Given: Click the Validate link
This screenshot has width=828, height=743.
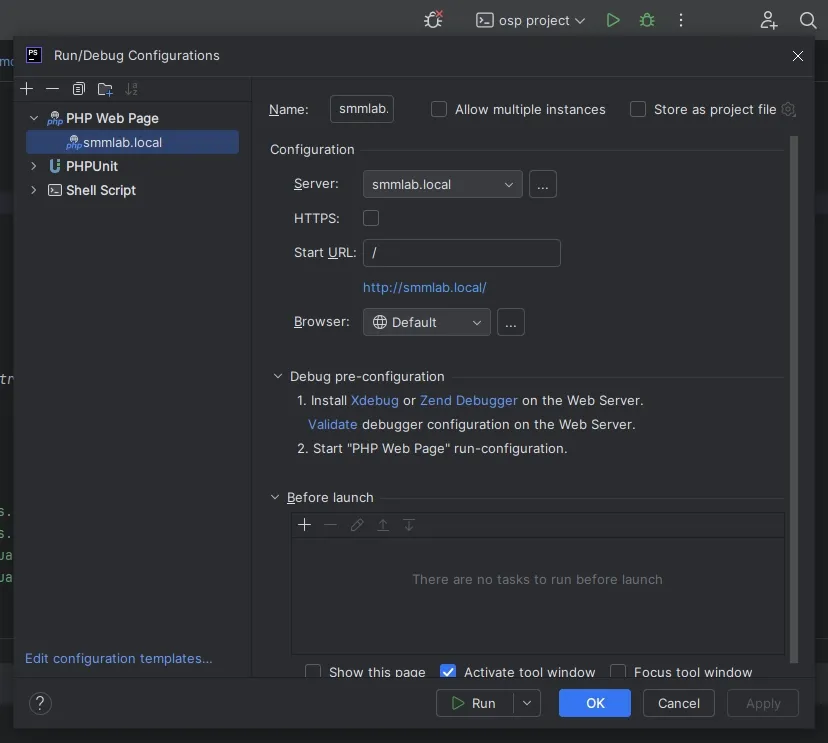Looking at the screenshot, I should [x=333, y=424].
